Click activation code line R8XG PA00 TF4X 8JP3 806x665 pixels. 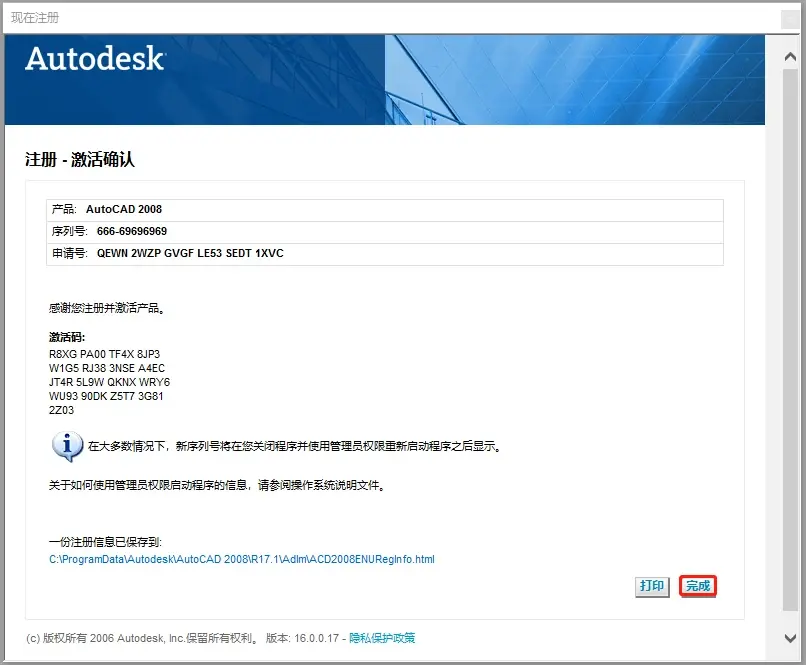pyautogui.click(x=104, y=354)
